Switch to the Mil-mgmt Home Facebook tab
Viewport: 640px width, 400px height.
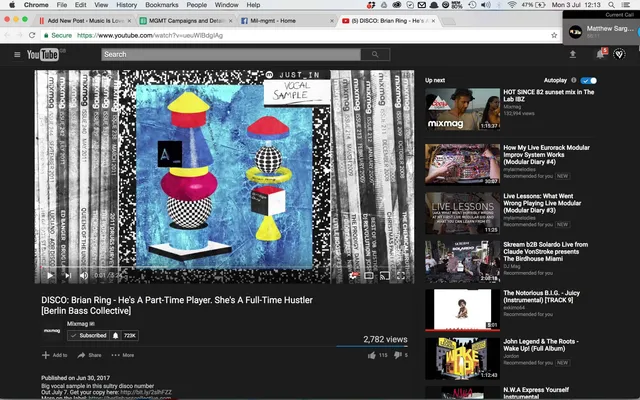click(287, 20)
